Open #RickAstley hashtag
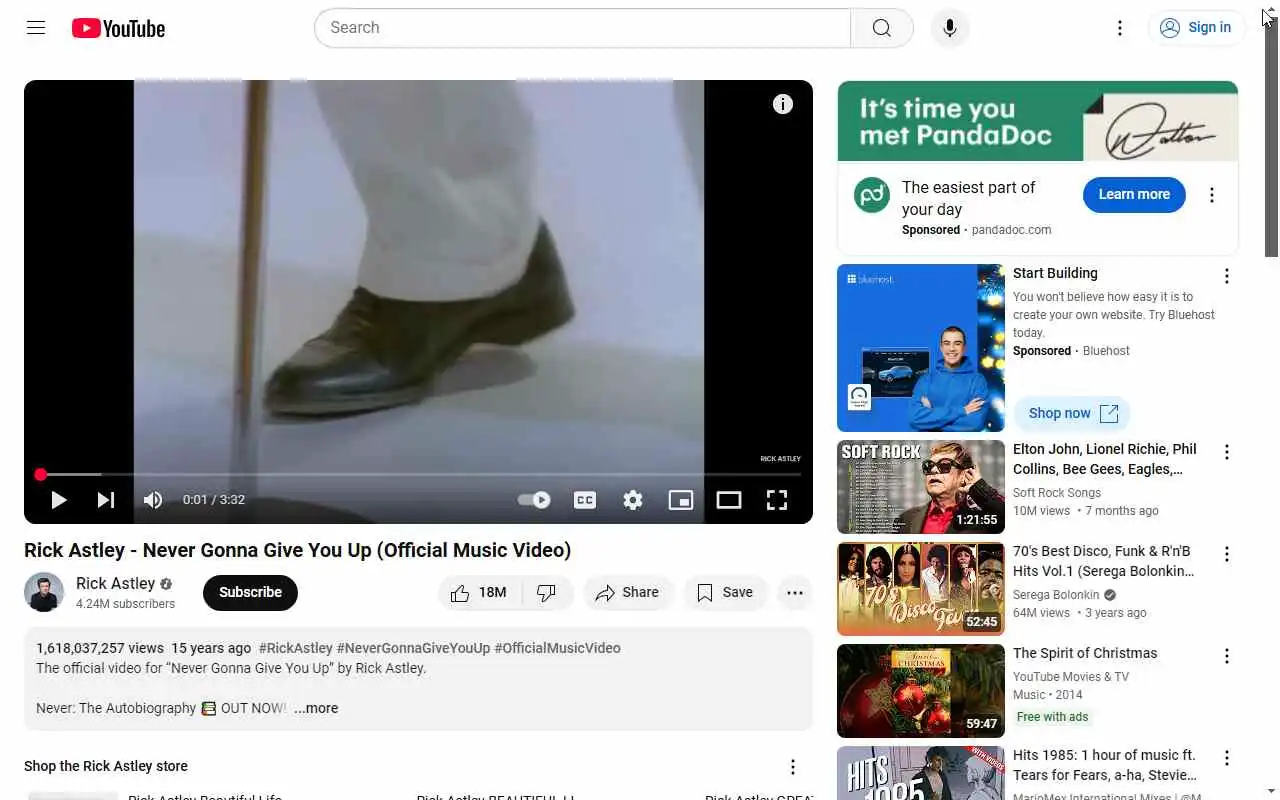Screen dimensions: 1280x800 (x=296, y=648)
